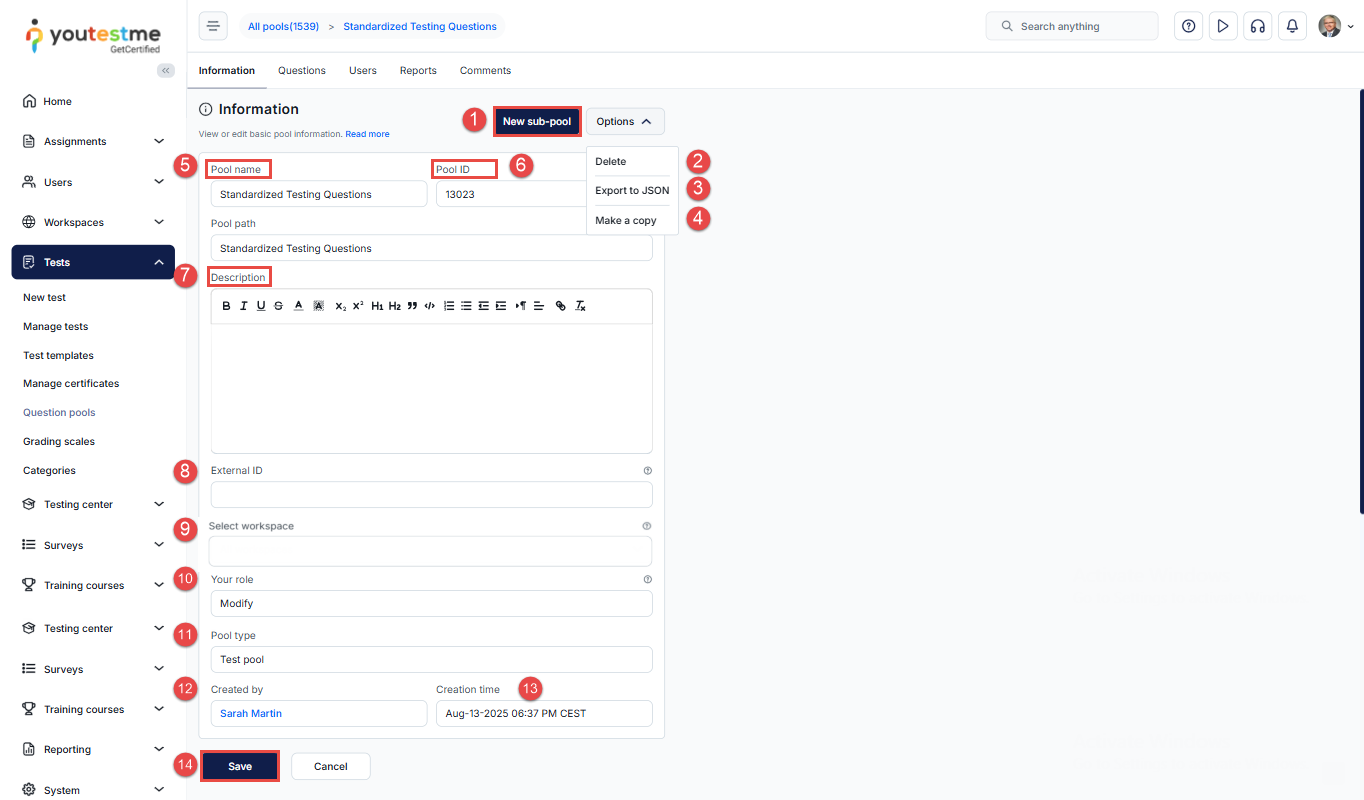
Task: Set text color in Description toolbar
Action: [298, 306]
